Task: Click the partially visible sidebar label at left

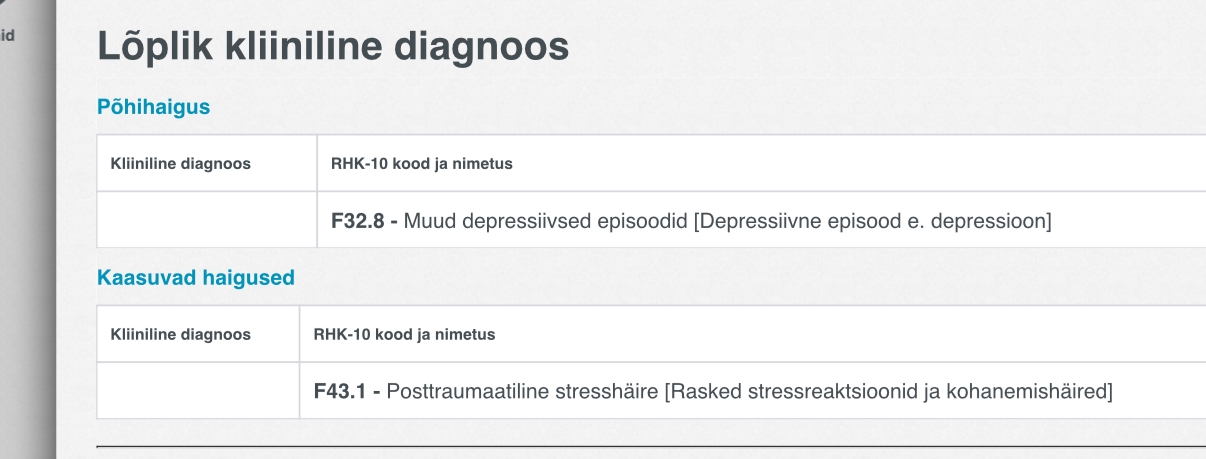Action: click(x=7, y=35)
